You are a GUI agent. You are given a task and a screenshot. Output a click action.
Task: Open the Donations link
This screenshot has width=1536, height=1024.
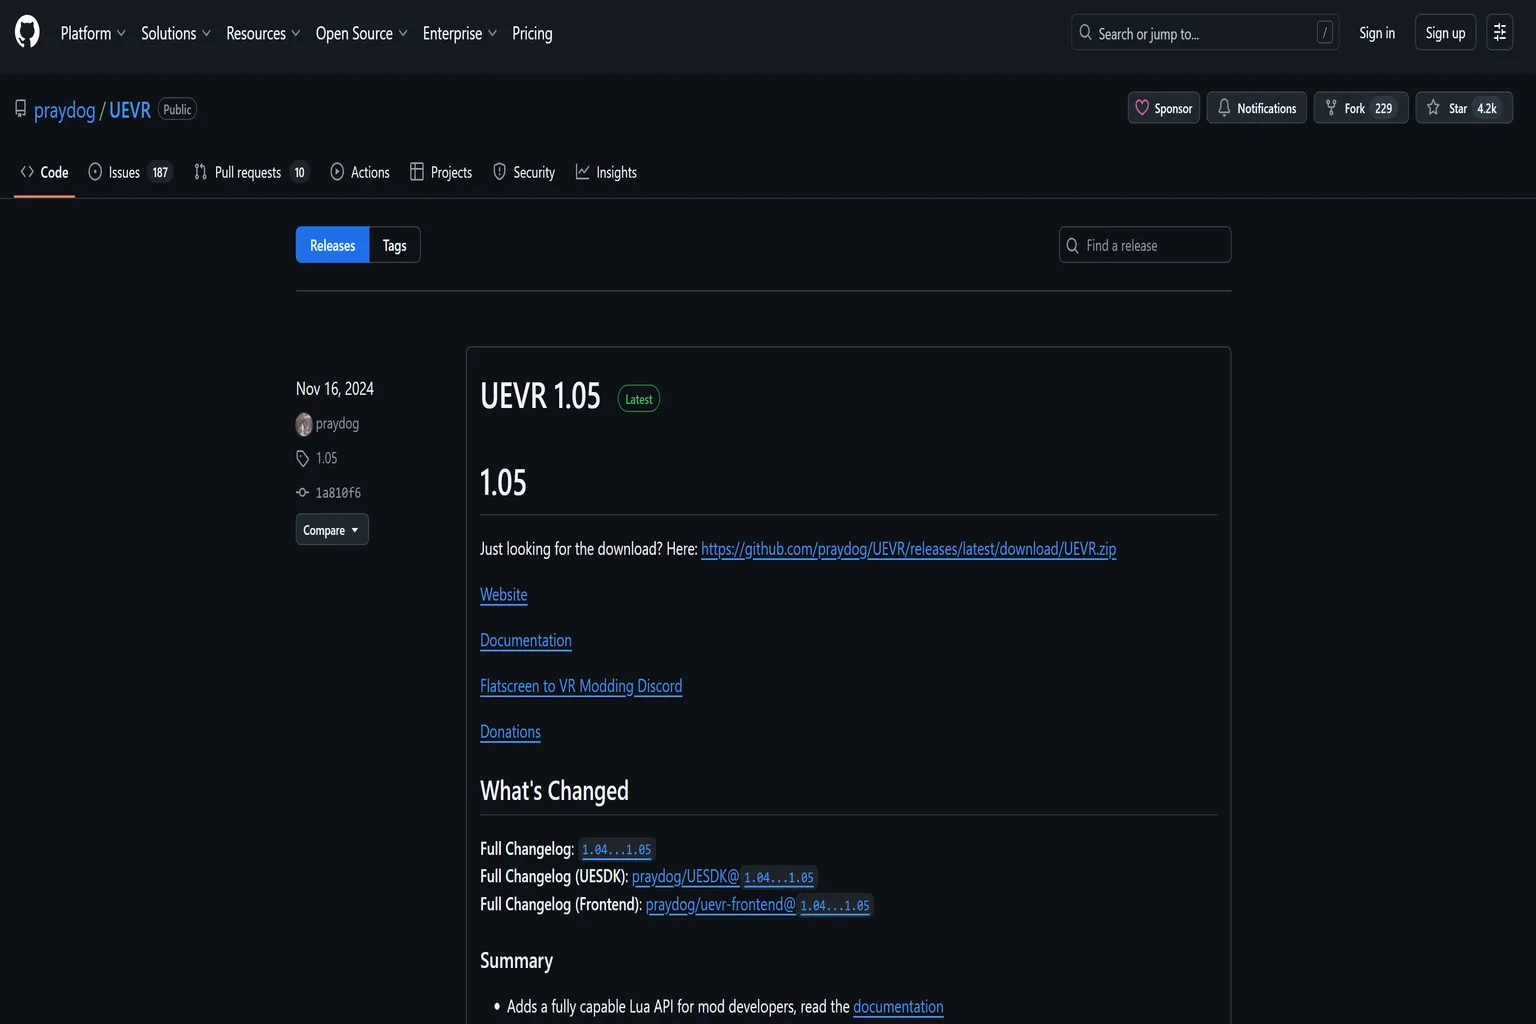(510, 732)
